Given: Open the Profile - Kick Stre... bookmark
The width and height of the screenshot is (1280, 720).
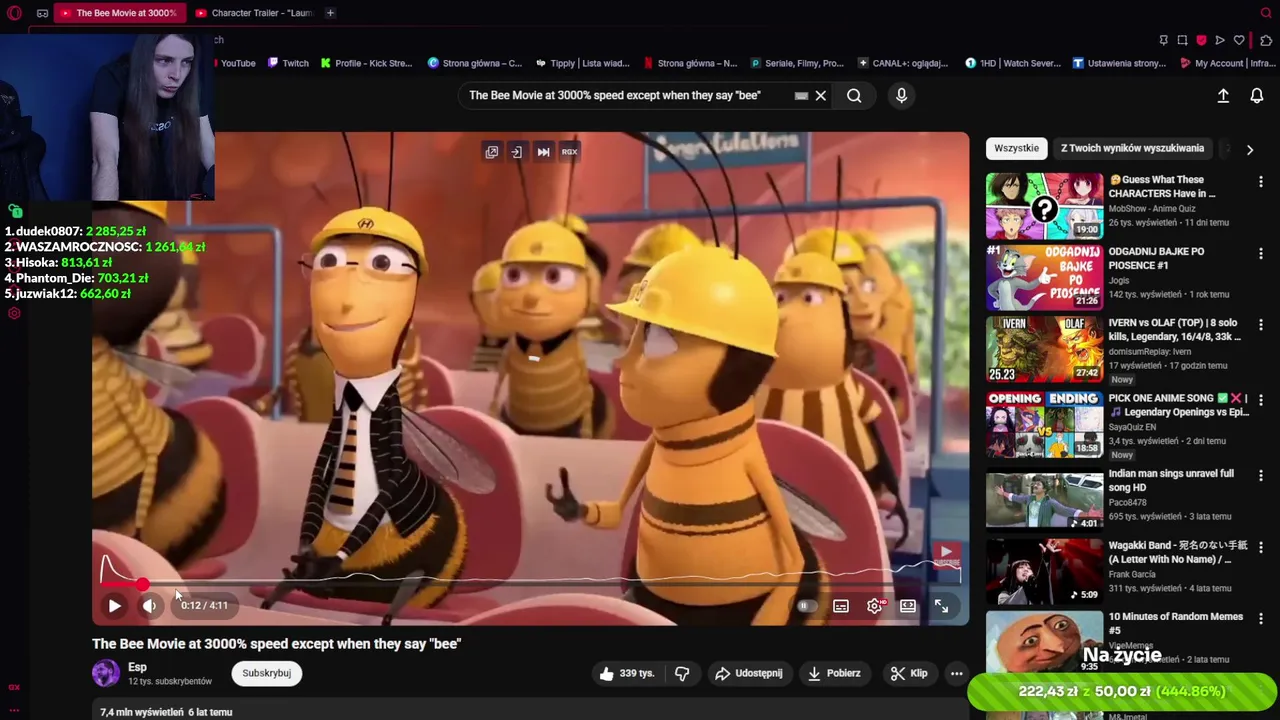Looking at the screenshot, I should click(x=366, y=63).
